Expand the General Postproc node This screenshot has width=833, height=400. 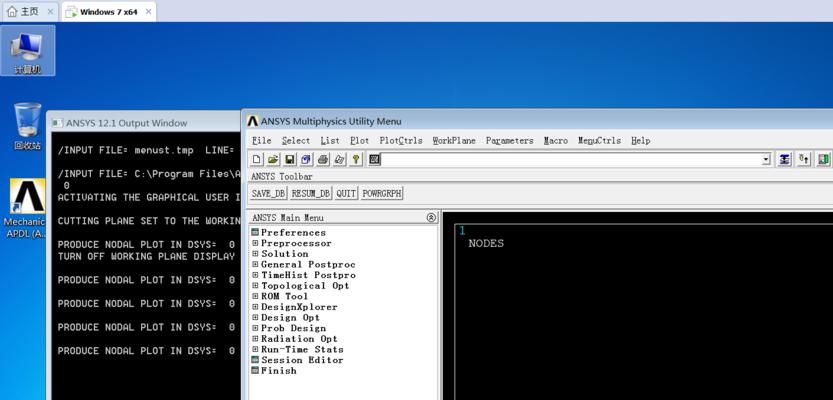255,265
